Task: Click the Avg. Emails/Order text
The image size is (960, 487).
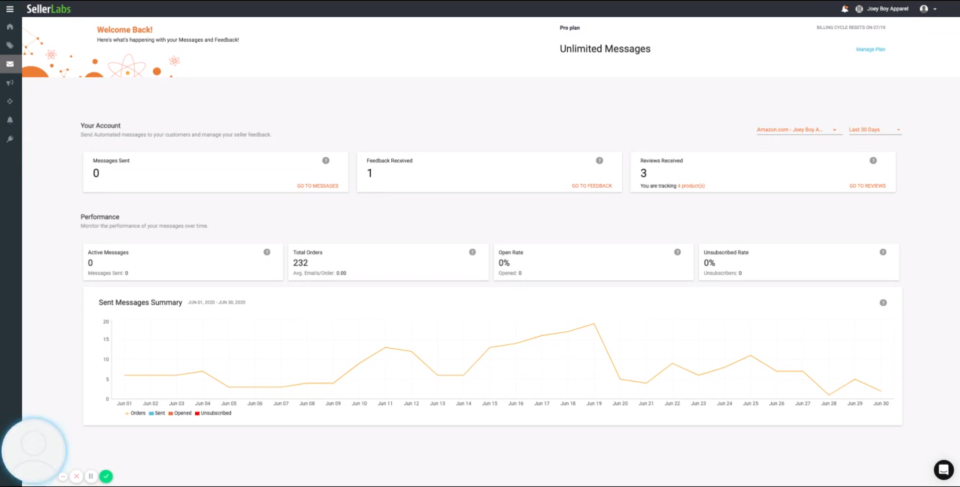Action: click(320, 273)
